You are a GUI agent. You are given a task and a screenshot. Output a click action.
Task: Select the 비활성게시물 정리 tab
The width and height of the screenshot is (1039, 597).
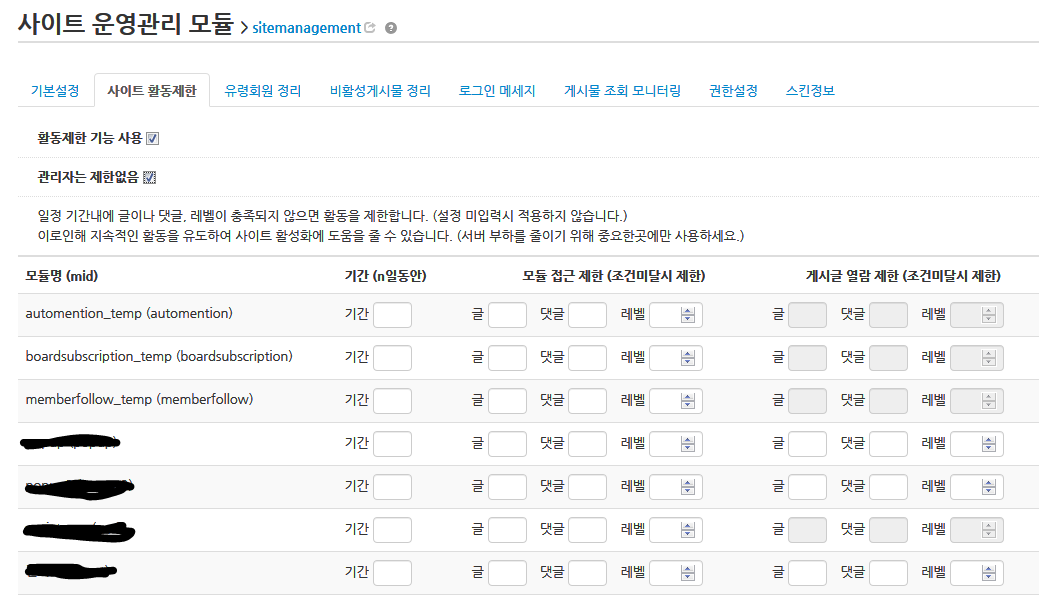[379, 89]
